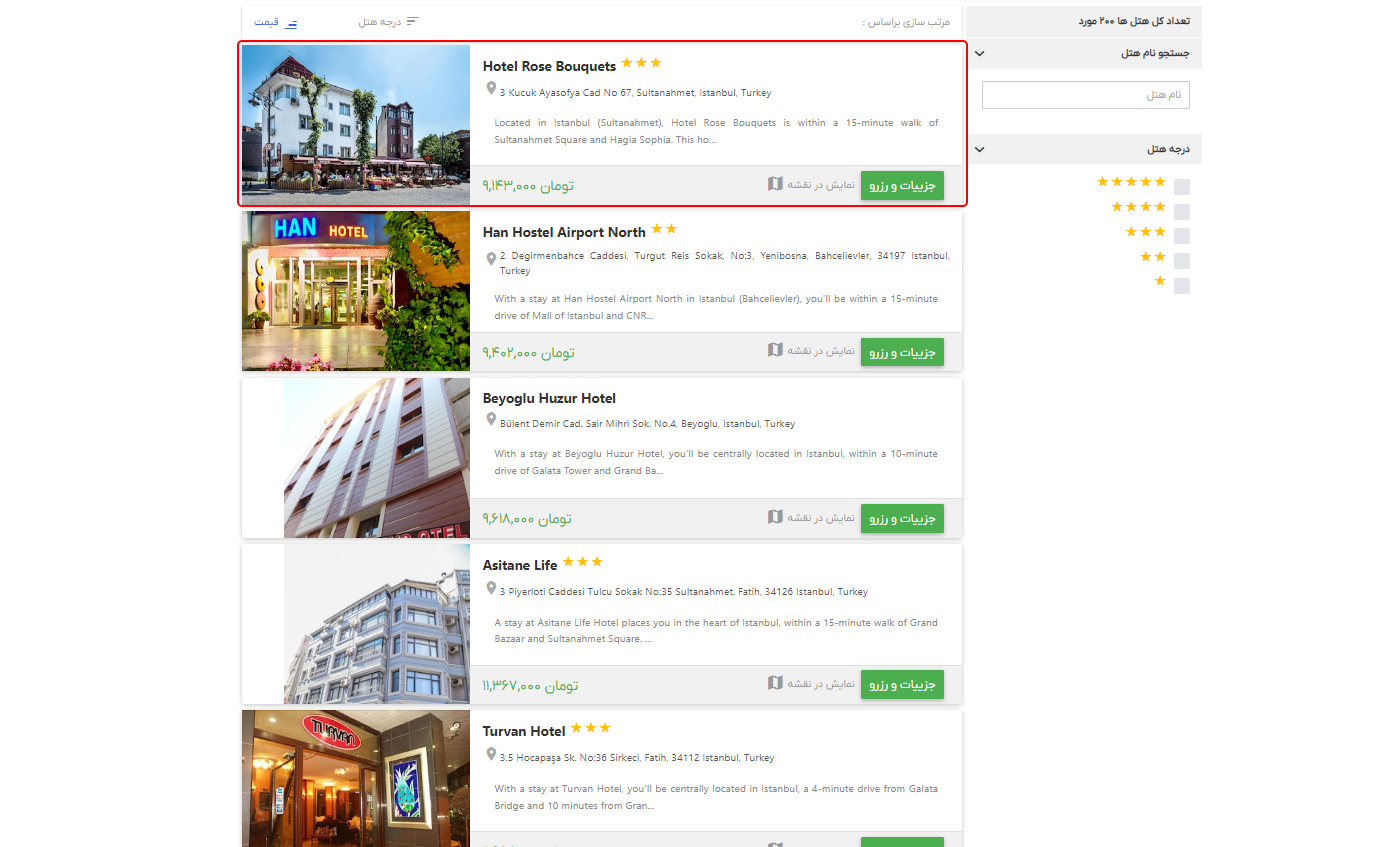The width and height of the screenshot is (1392, 847).
Task: Collapse the hotel name search section chevron
Action: coord(980,54)
